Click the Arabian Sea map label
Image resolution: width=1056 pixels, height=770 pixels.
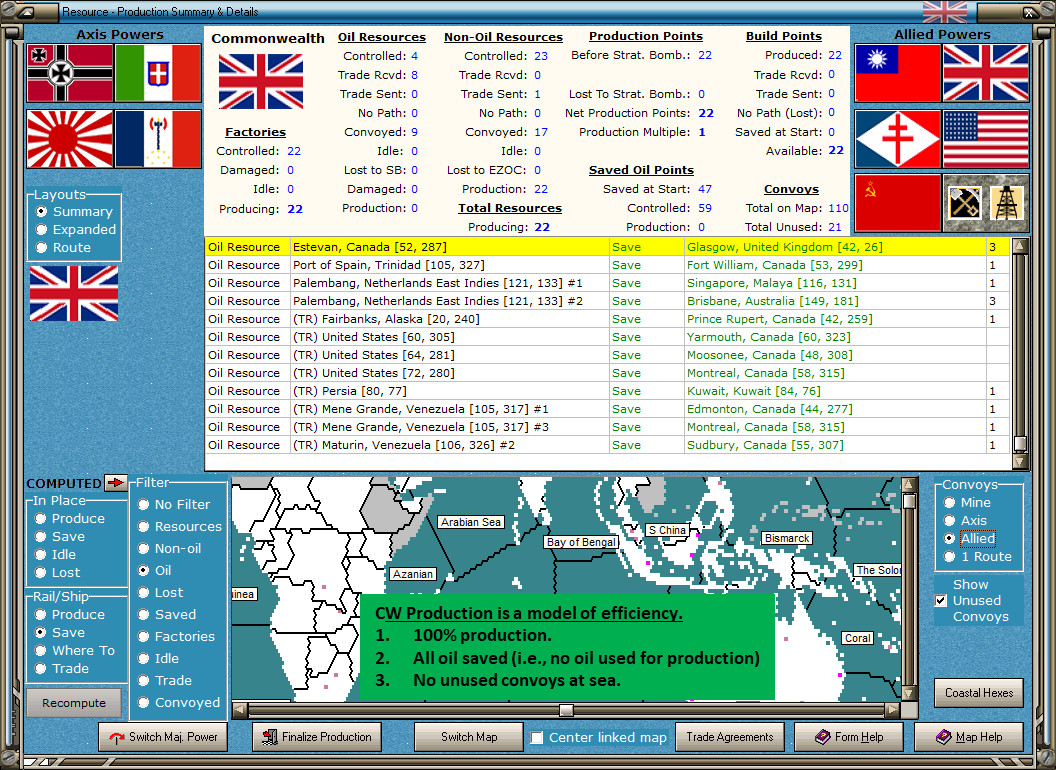[471, 522]
